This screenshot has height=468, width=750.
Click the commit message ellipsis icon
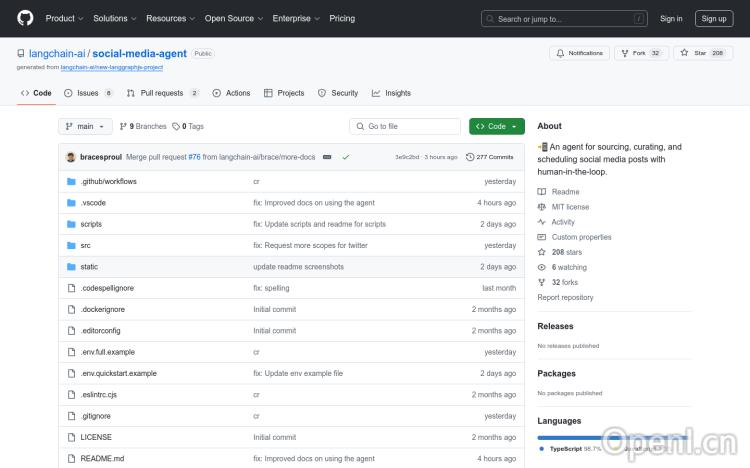pos(327,157)
